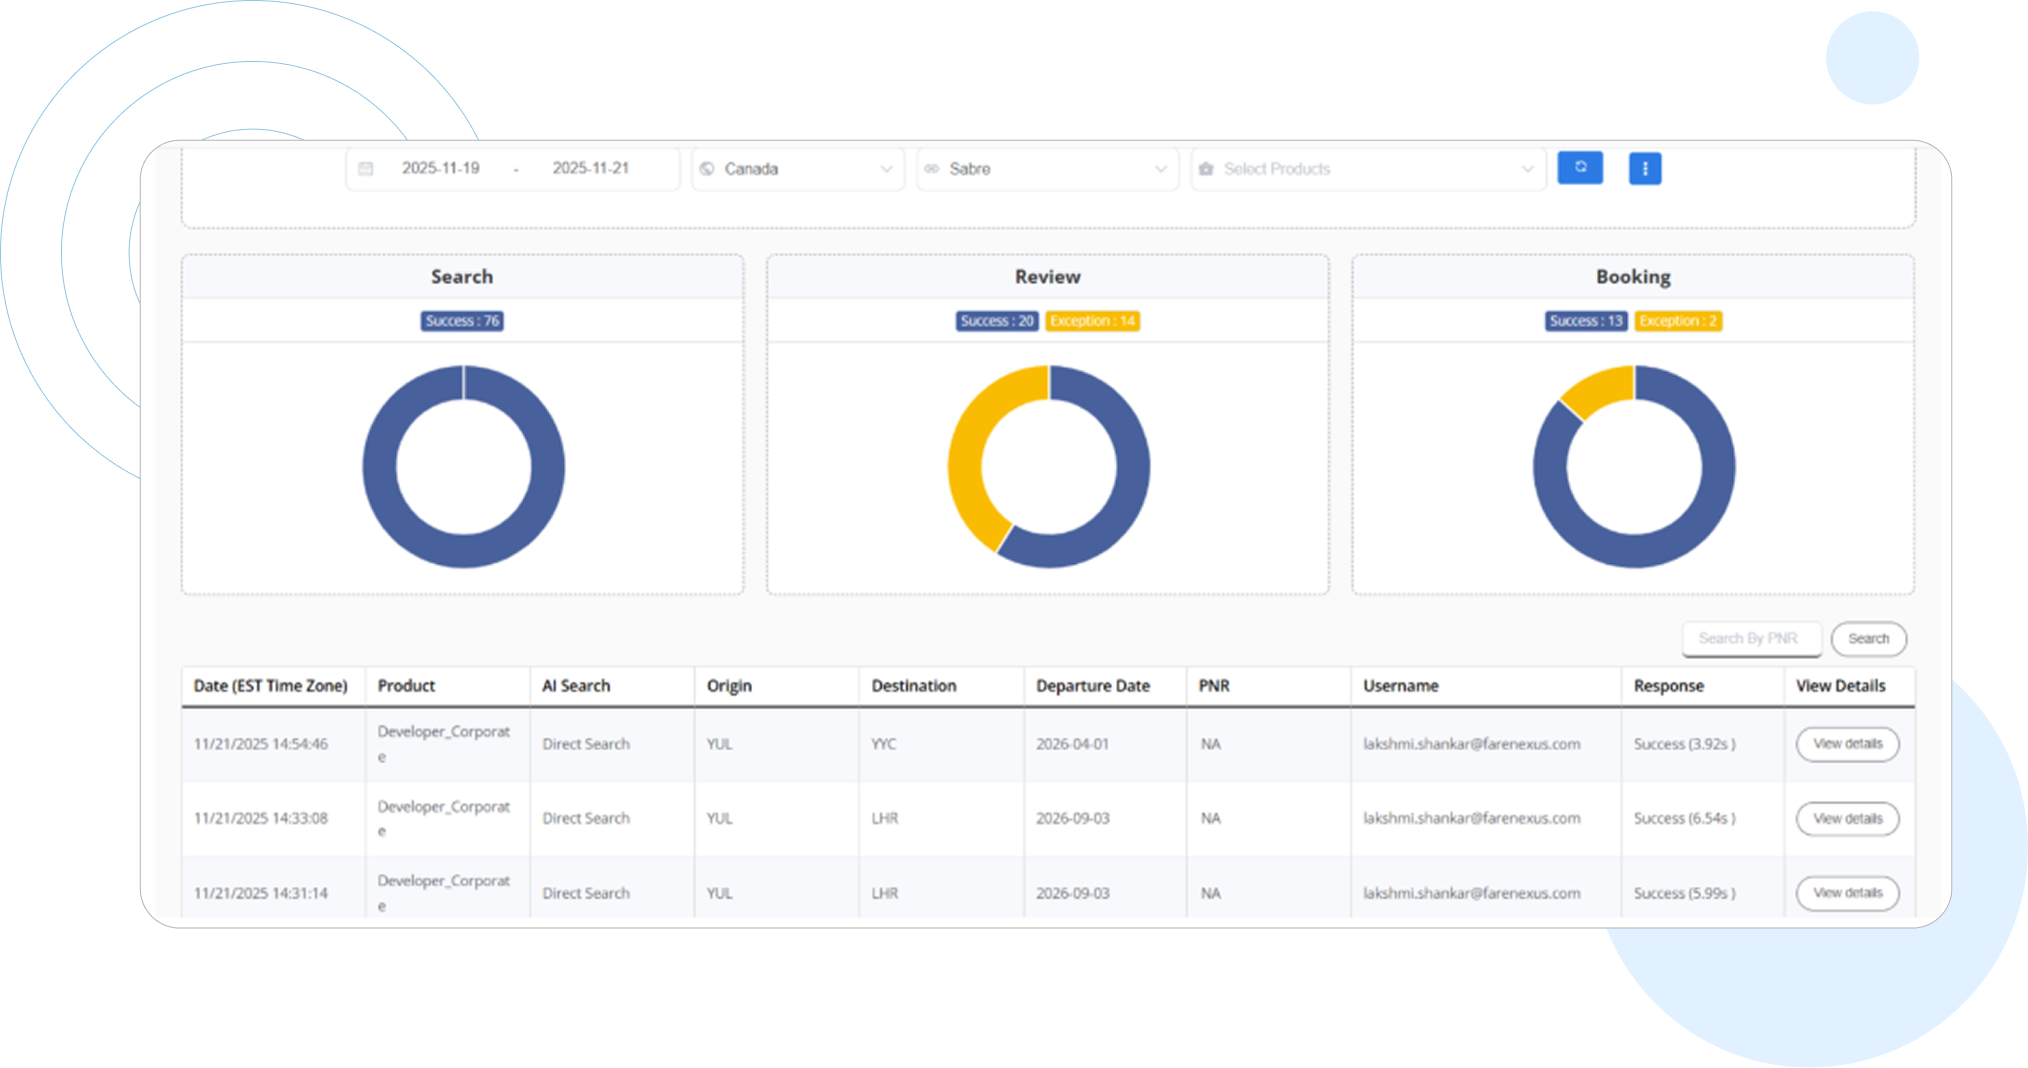Click the end date 2025-11-21
Image resolution: width=2028 pixels, height=1068 pixels.
point(591,168)
